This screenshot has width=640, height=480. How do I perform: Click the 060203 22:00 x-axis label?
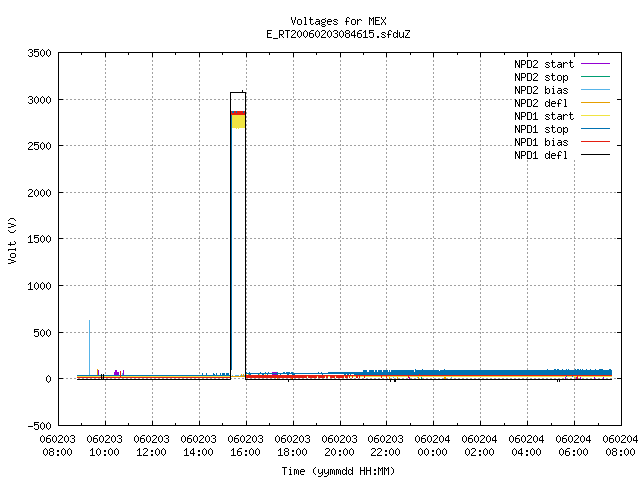[x=385, y=446]
